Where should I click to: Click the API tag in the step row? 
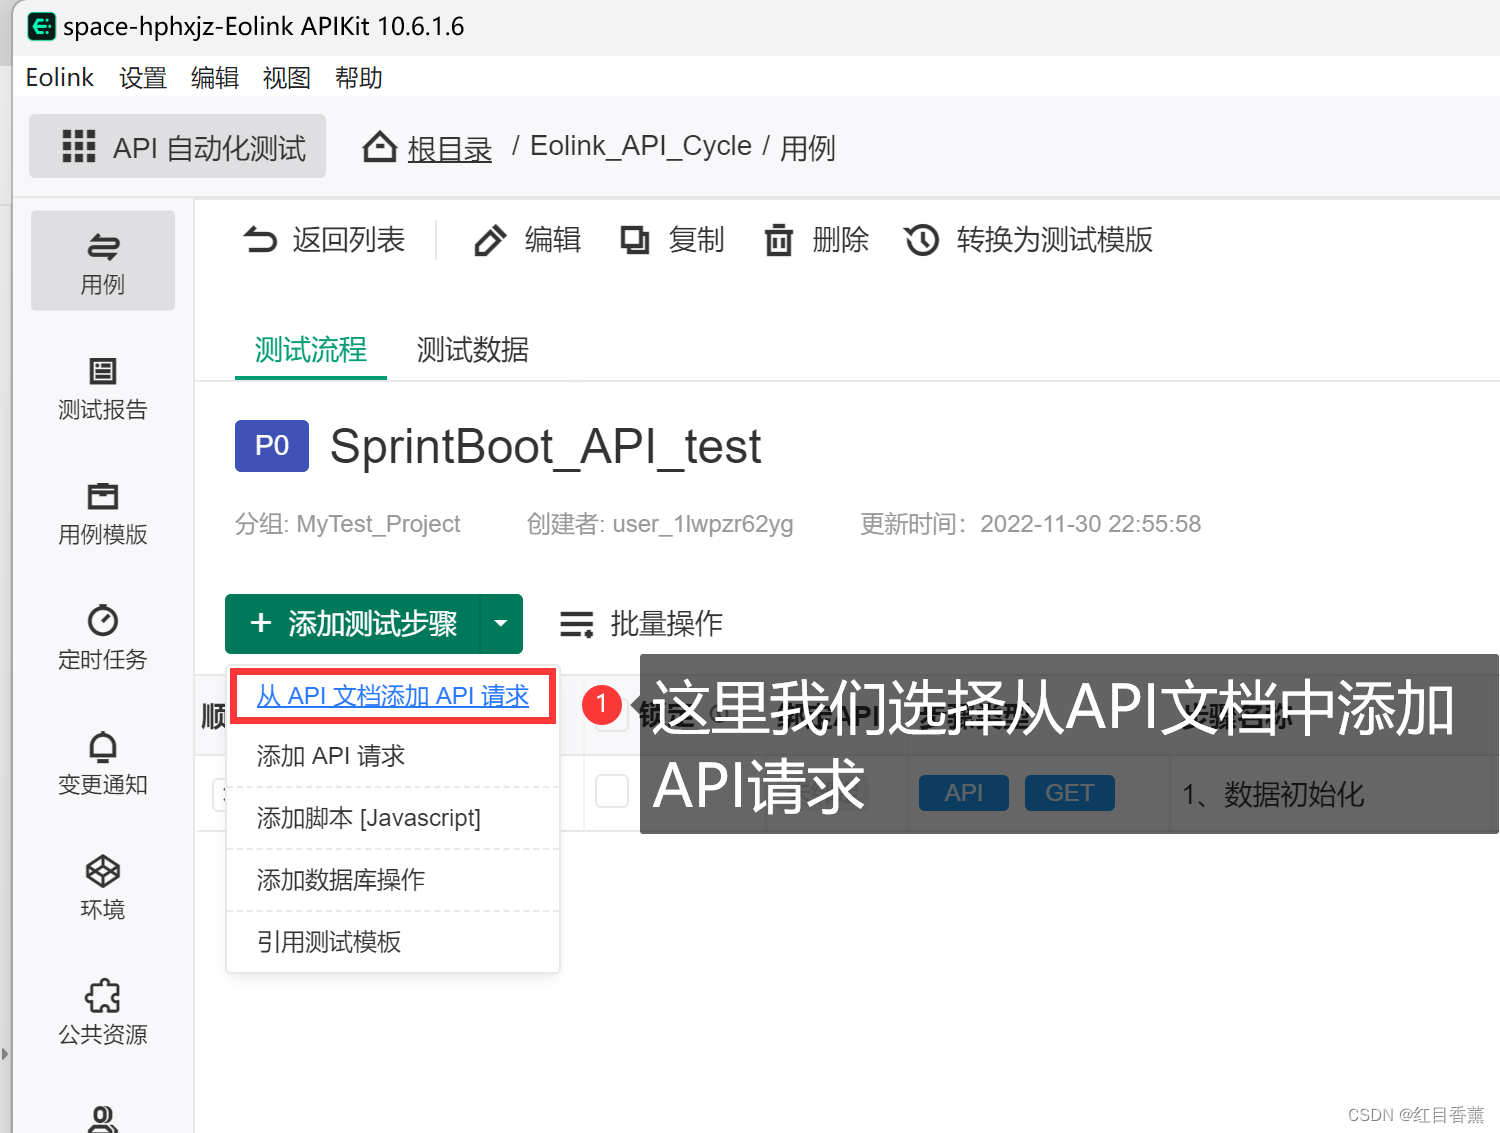pos(964,793)
